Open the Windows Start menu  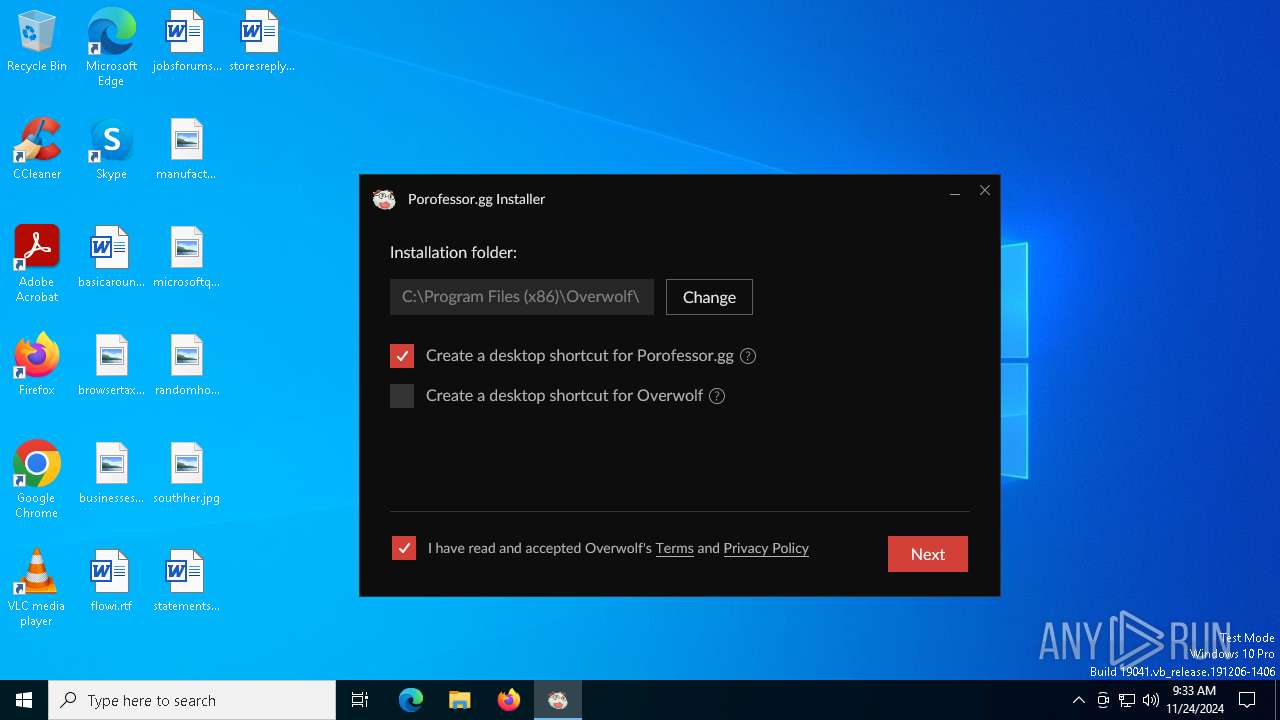tap(24, 700)
